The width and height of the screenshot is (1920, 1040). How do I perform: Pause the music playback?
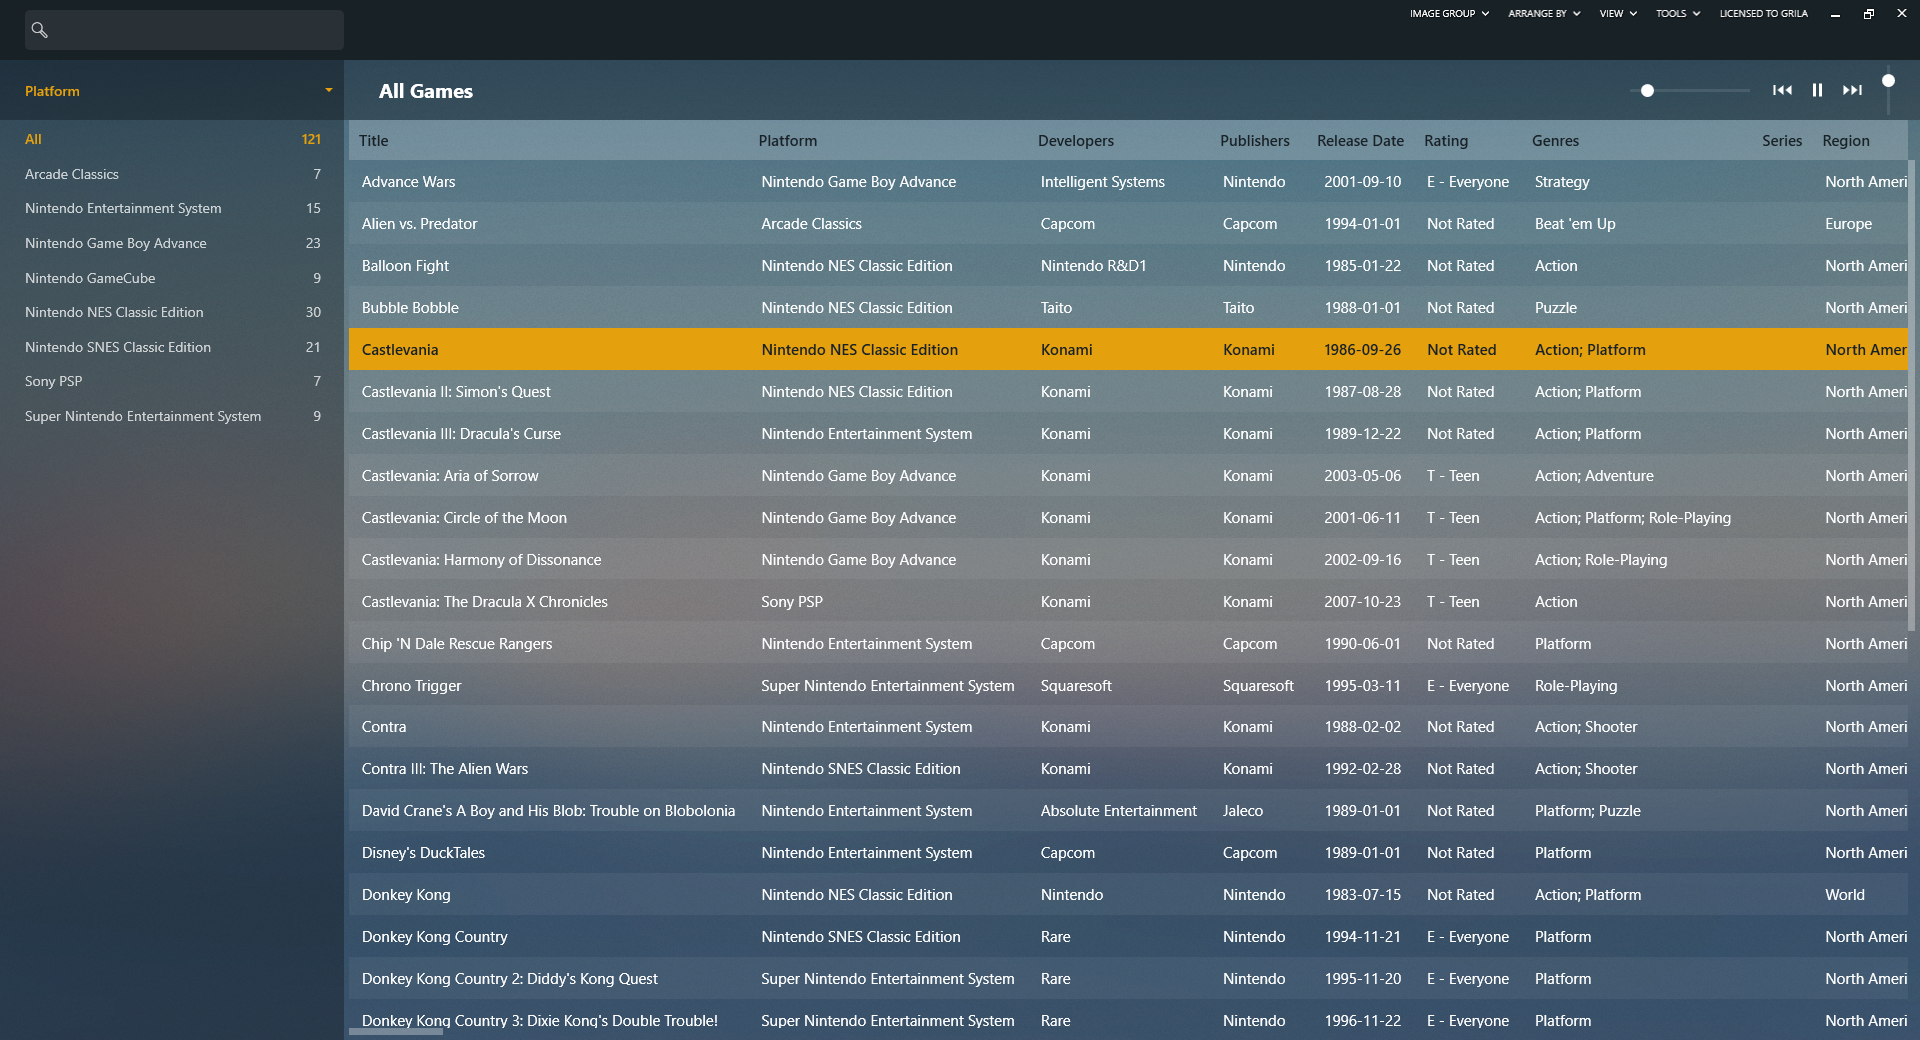tap(1817, 90)
